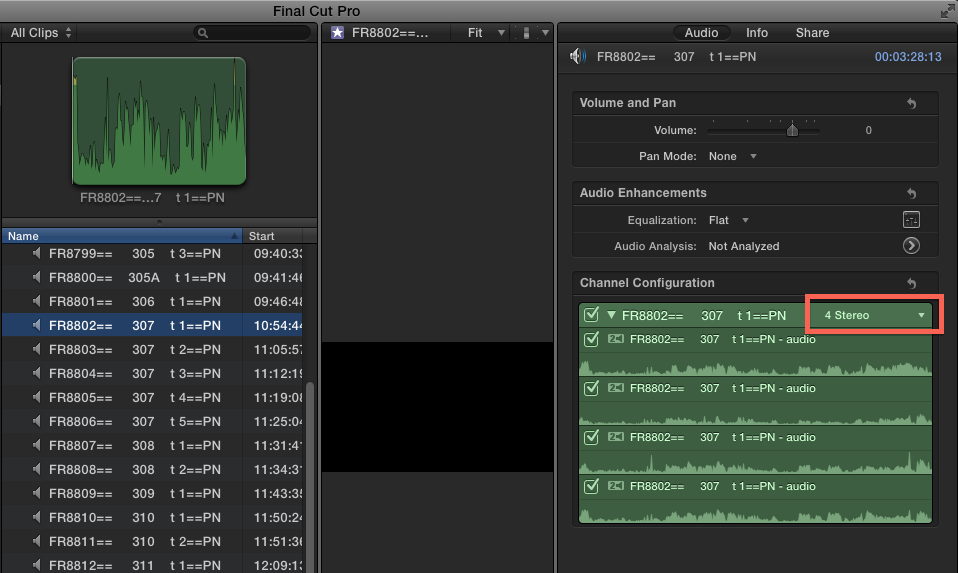Viewport: 958px width, 573px height.
Task: Click speaker icon of FR8806== clip
Action: [37, 422]
